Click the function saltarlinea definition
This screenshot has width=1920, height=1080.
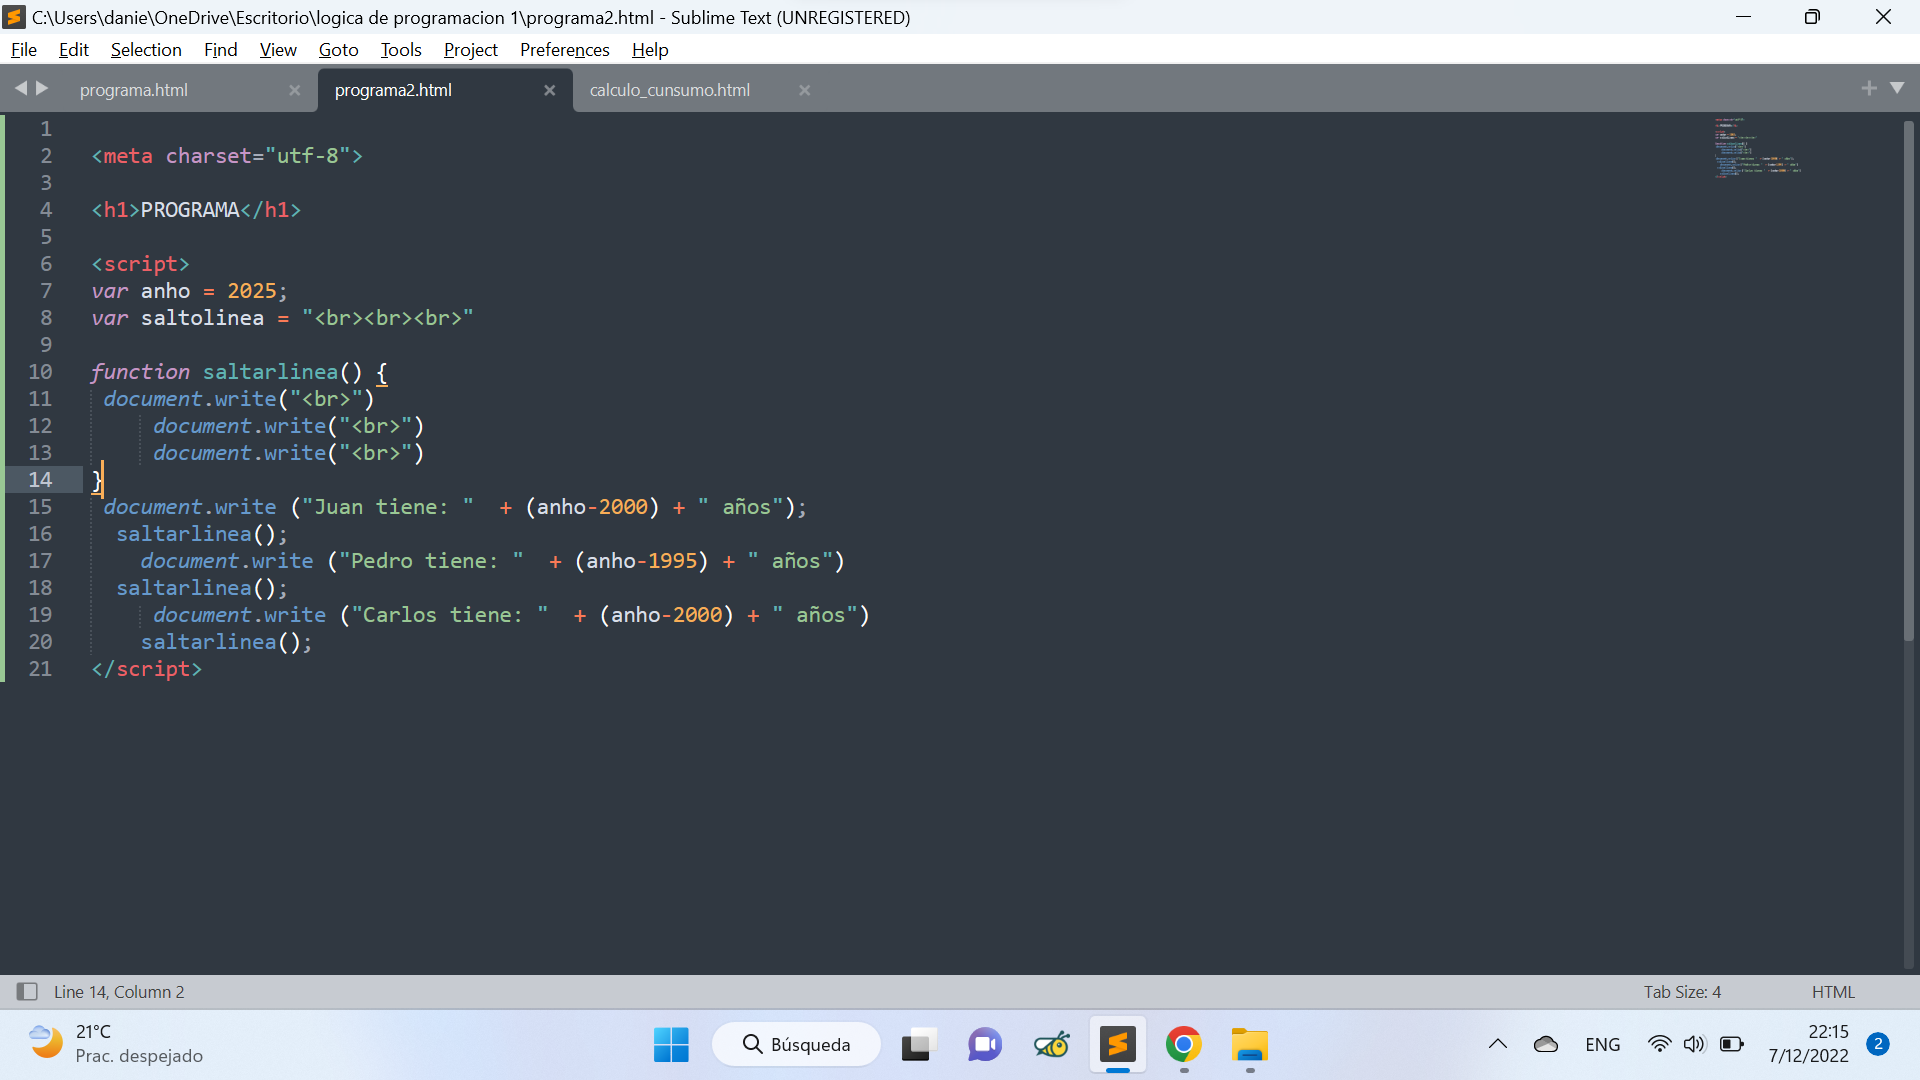pos(239,372)
